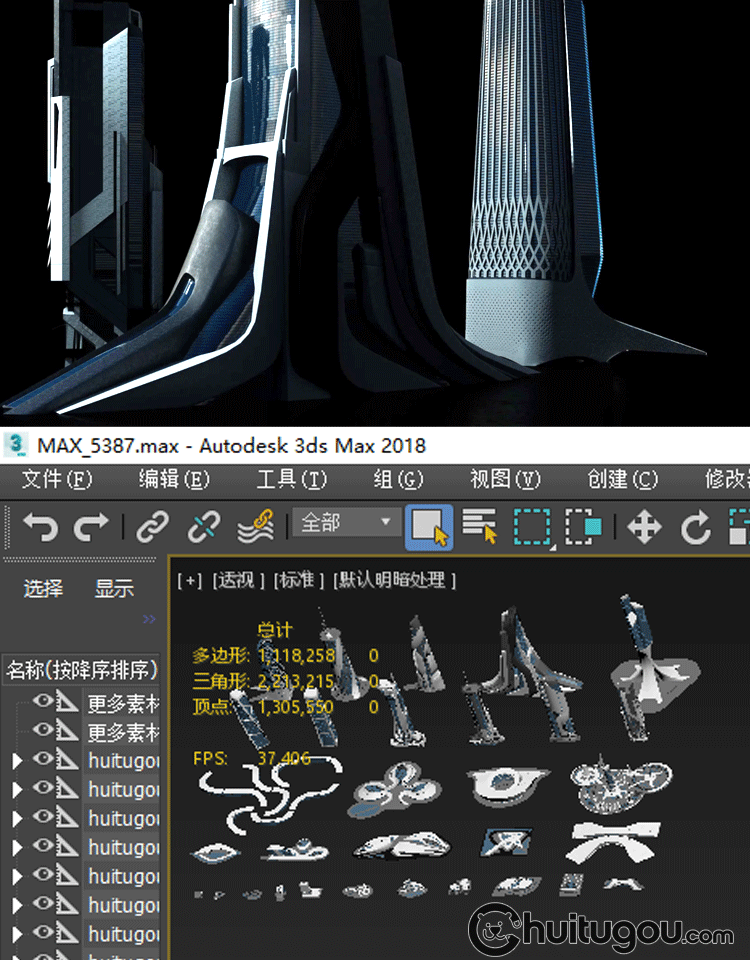Click the Unlink Selection chain icon
Viewport: 750px width, 960px height.
click(204, 526)
